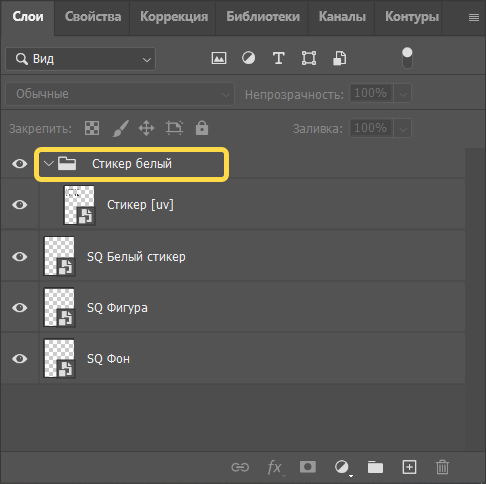
Task: Filter by shape layers icon
Action: pos(309,58)
